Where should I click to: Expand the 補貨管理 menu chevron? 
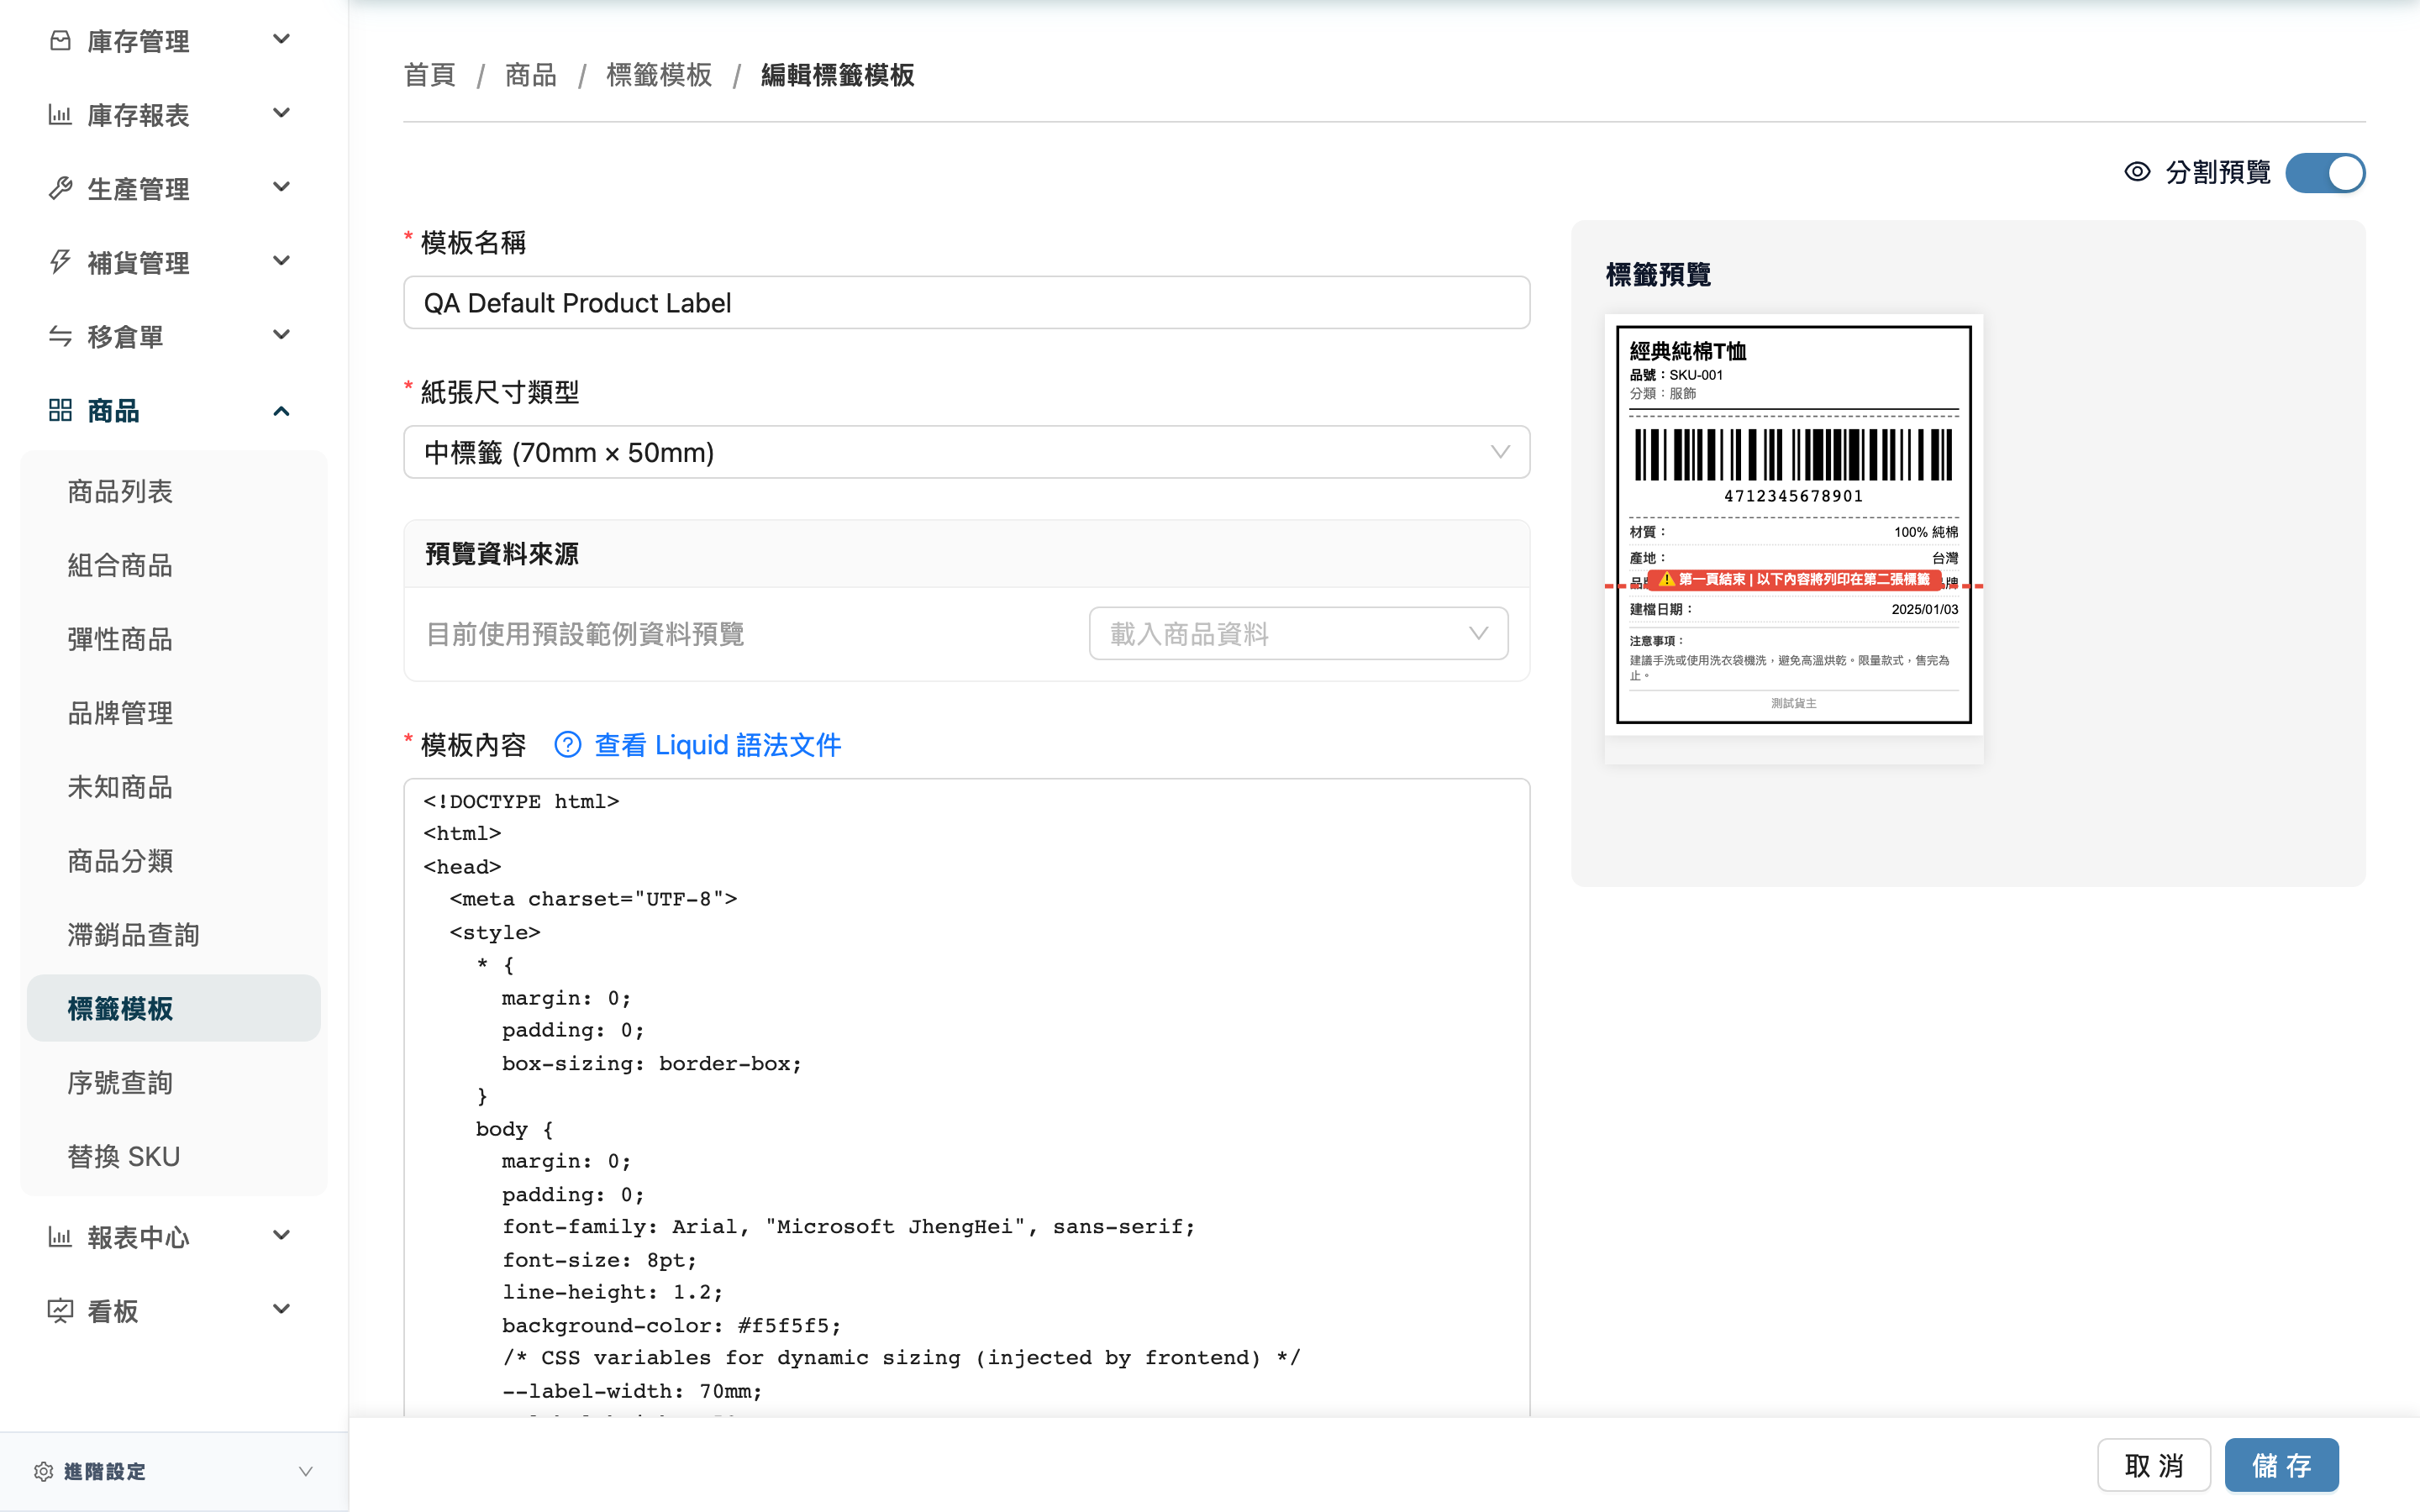coord(282,262)
